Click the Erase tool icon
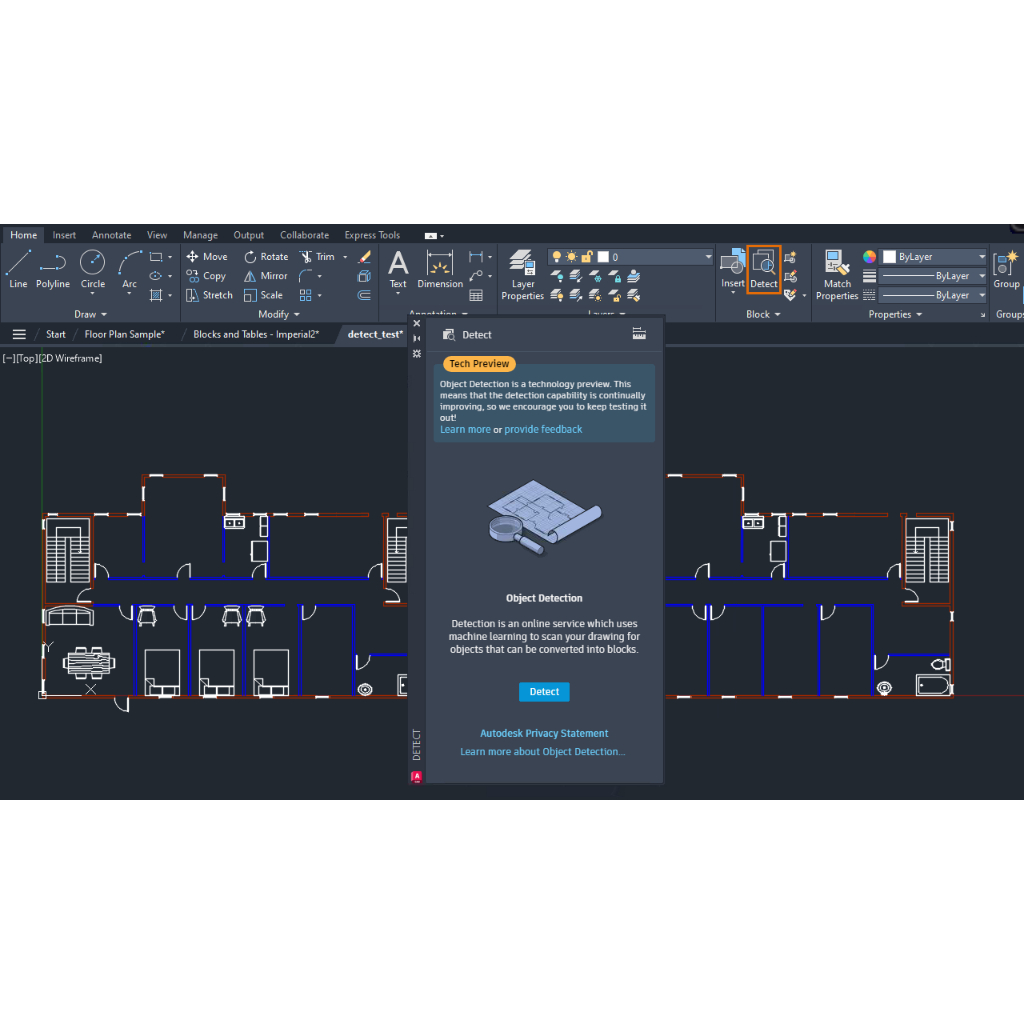The width and height of the screenshot is (1024, 1024). [364, 257]
